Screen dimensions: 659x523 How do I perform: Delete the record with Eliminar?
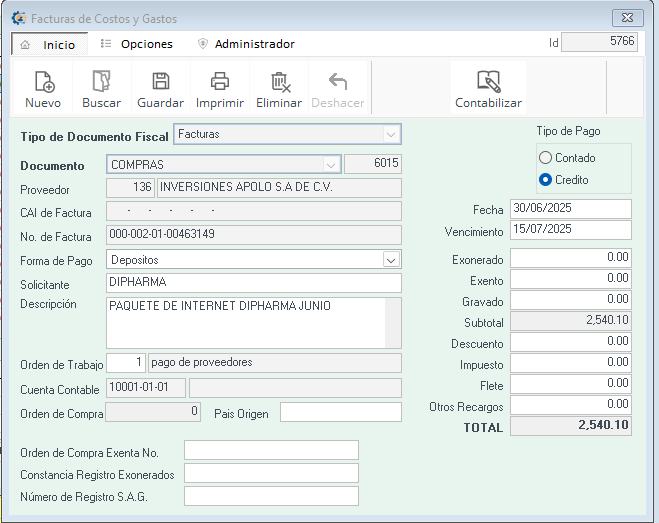point(279,82)
